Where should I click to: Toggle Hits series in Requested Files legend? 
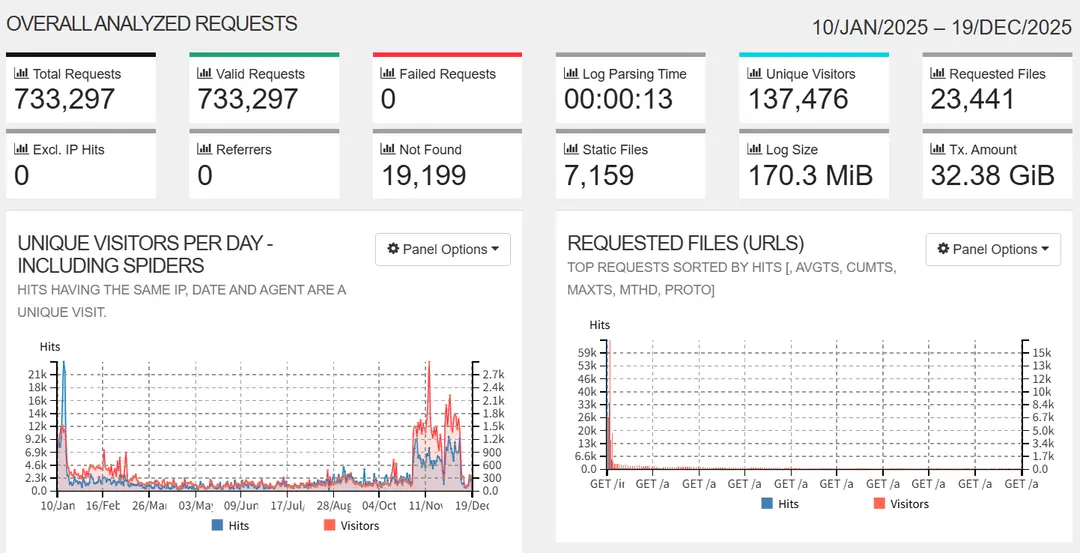tap(780, 504)
